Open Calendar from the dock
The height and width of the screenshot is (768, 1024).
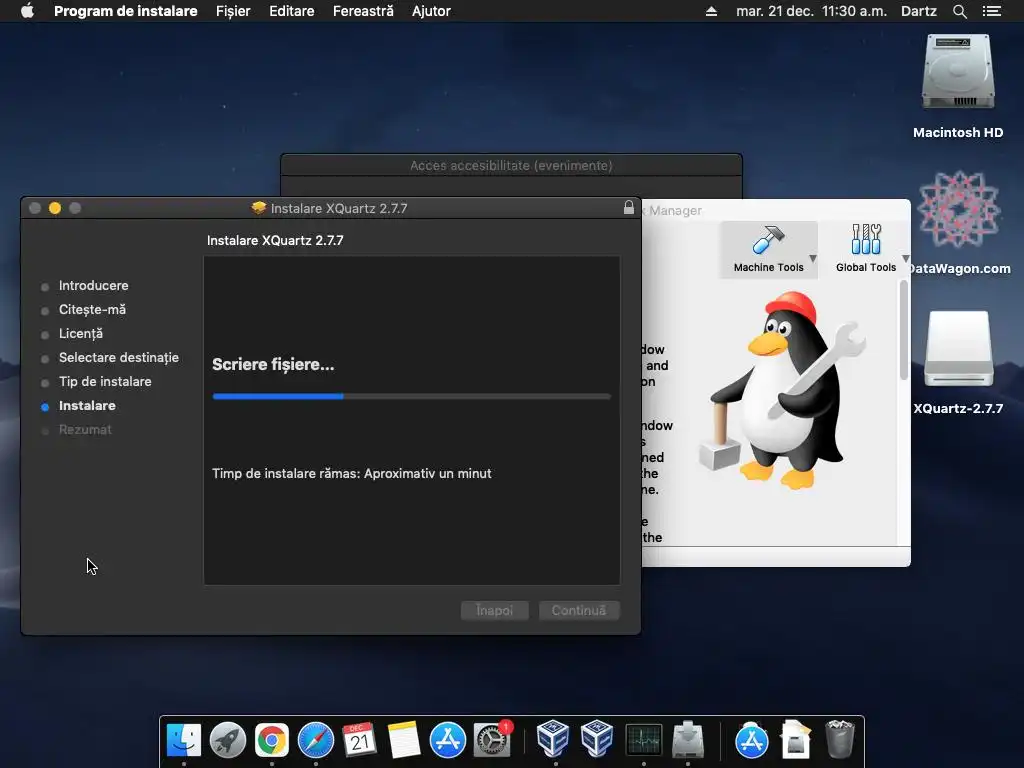pyautogui.click(x=360, y=740)
